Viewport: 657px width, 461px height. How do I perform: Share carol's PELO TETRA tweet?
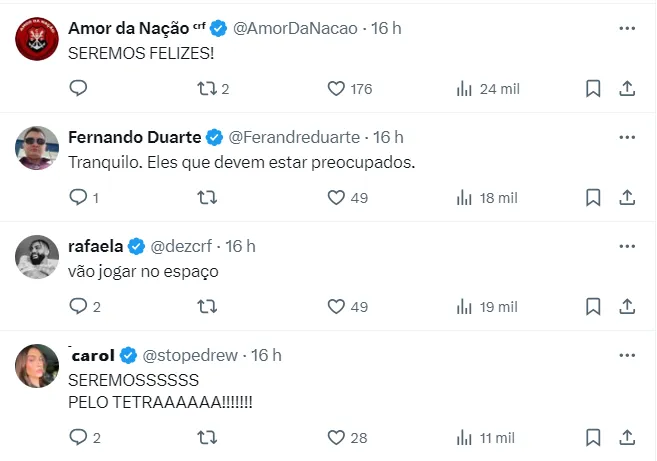627,437
